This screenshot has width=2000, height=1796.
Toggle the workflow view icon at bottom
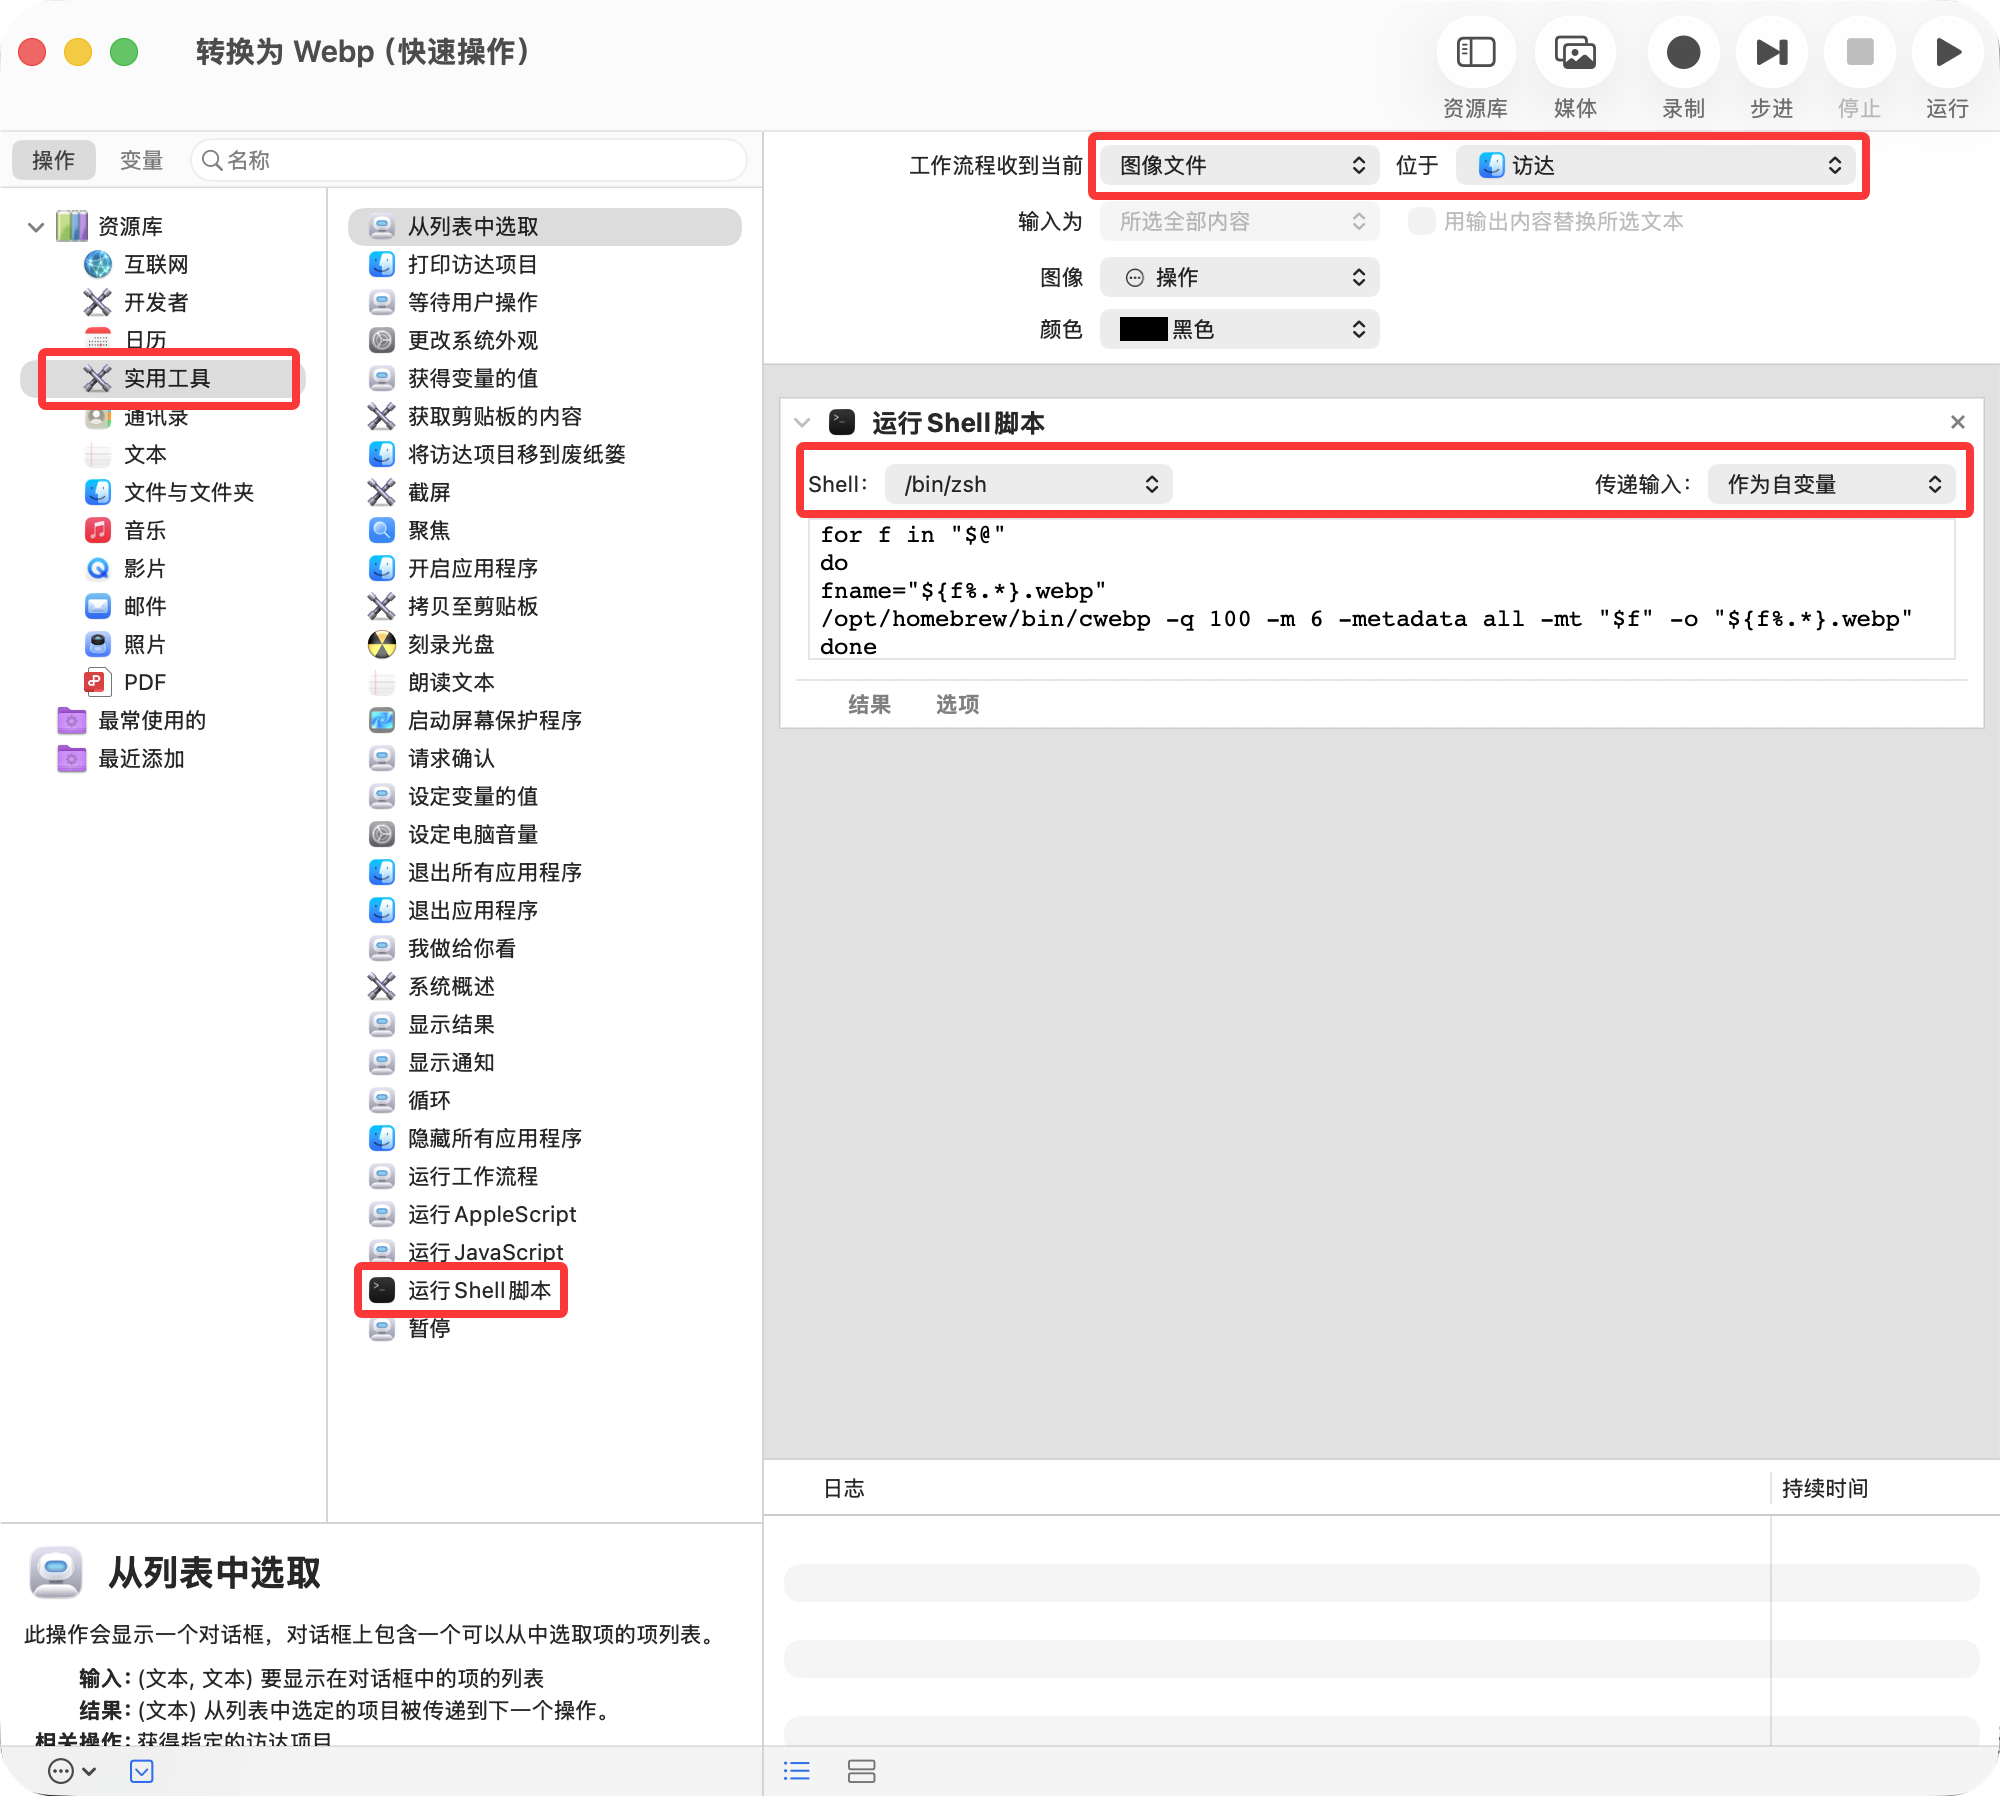click(862, 1770)
